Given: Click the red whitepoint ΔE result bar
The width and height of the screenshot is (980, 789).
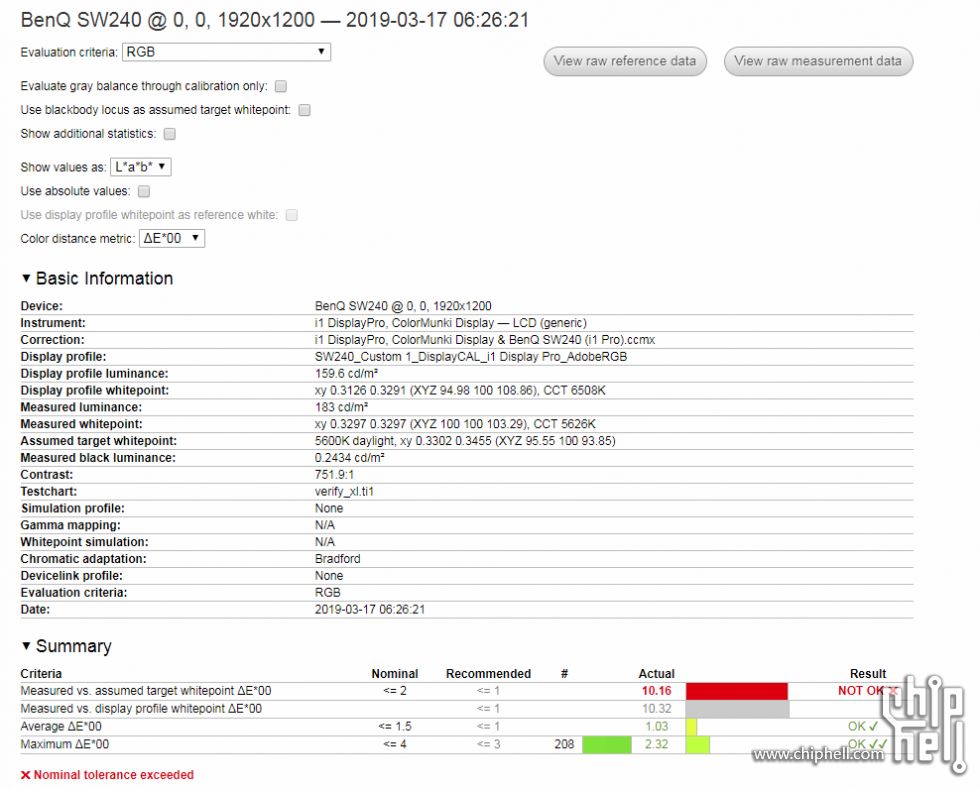Looking at the screenshot, I should pyautogui.click(x=737, y=691).
